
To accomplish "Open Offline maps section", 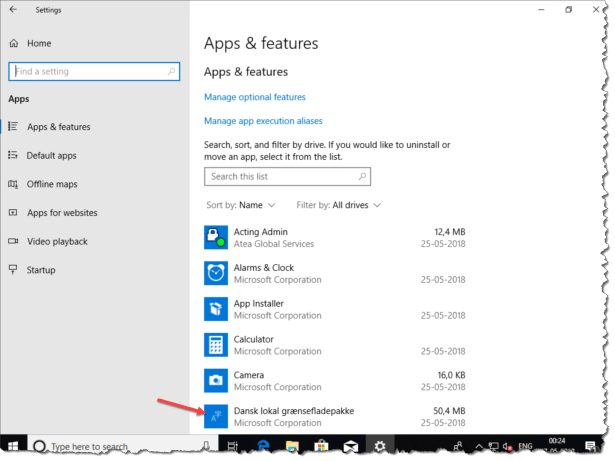I will click(52, 184).
